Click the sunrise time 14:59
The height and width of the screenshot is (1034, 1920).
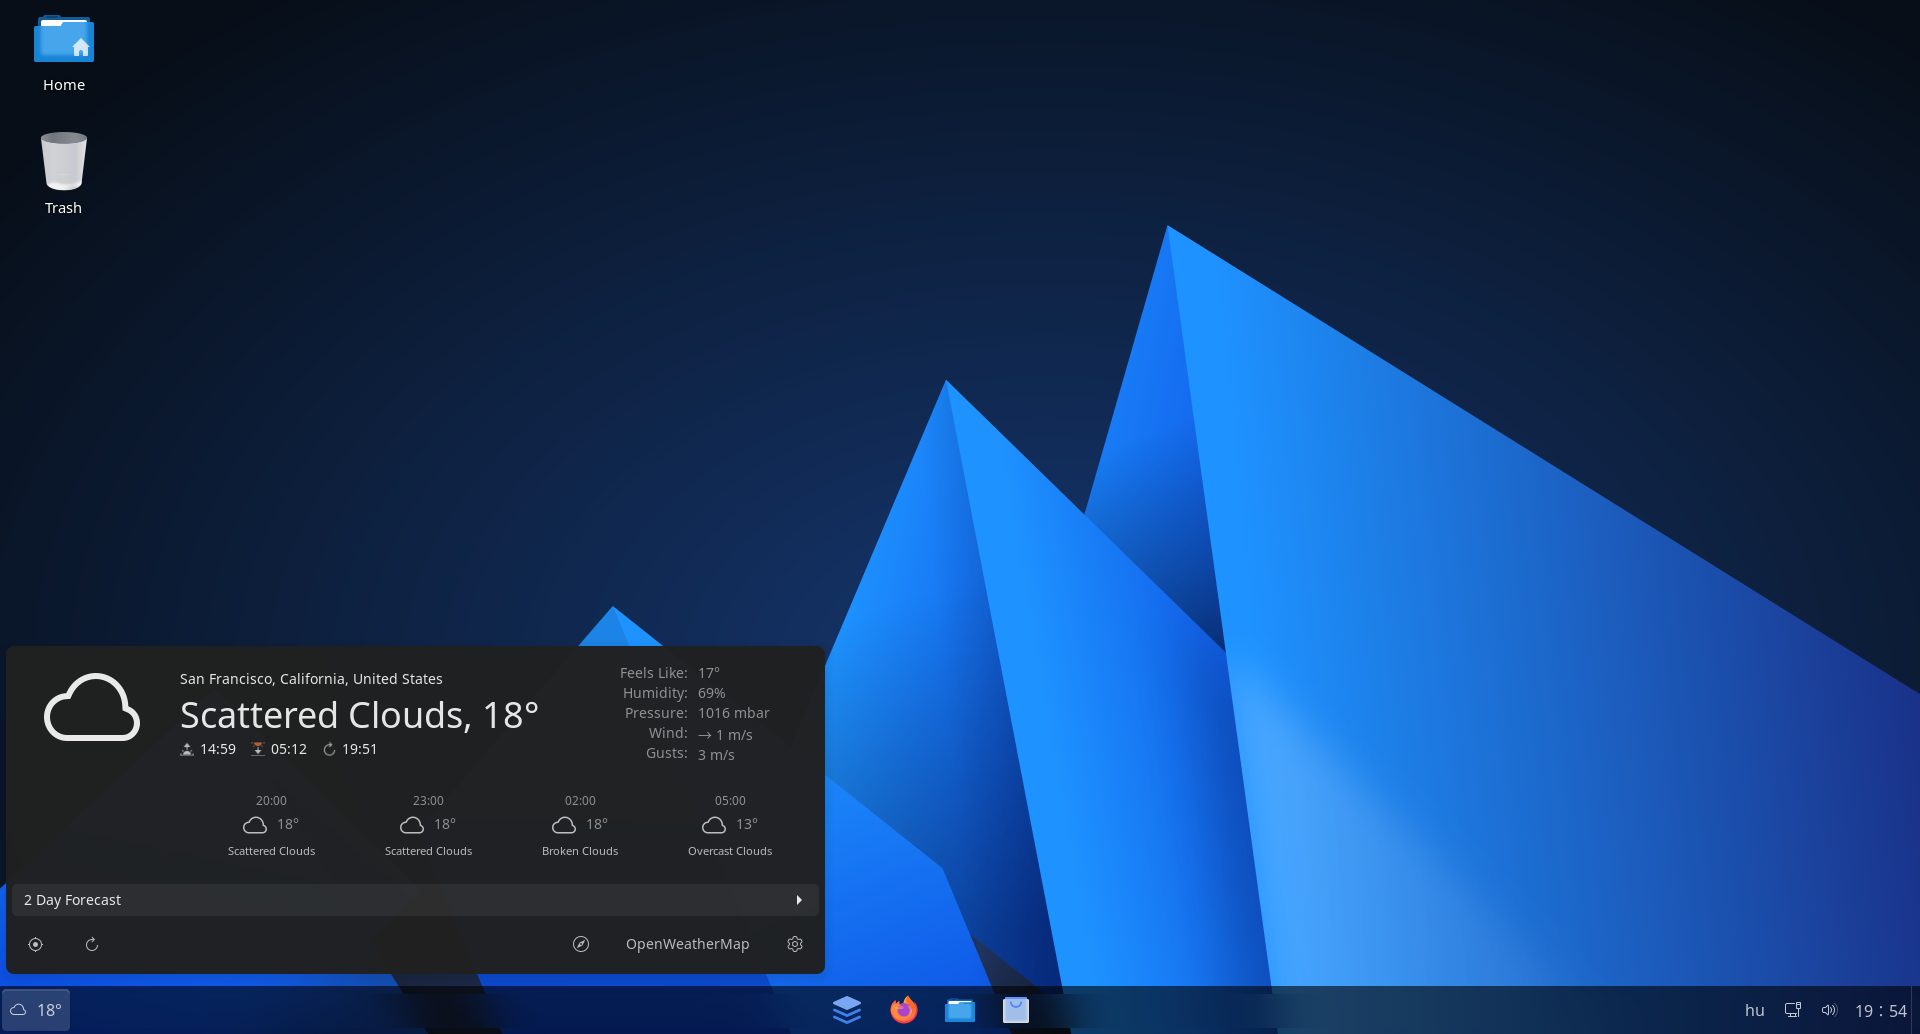tap(218, 749)
